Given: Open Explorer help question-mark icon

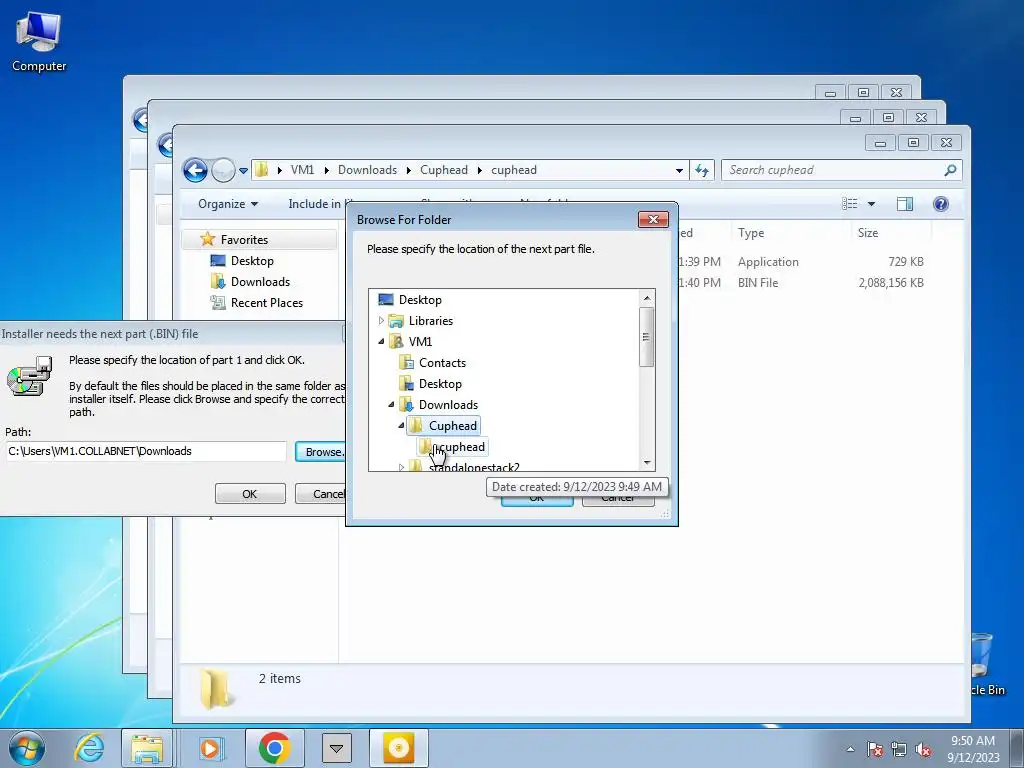Looking at the screenshot, I should [x=940, y=204].
